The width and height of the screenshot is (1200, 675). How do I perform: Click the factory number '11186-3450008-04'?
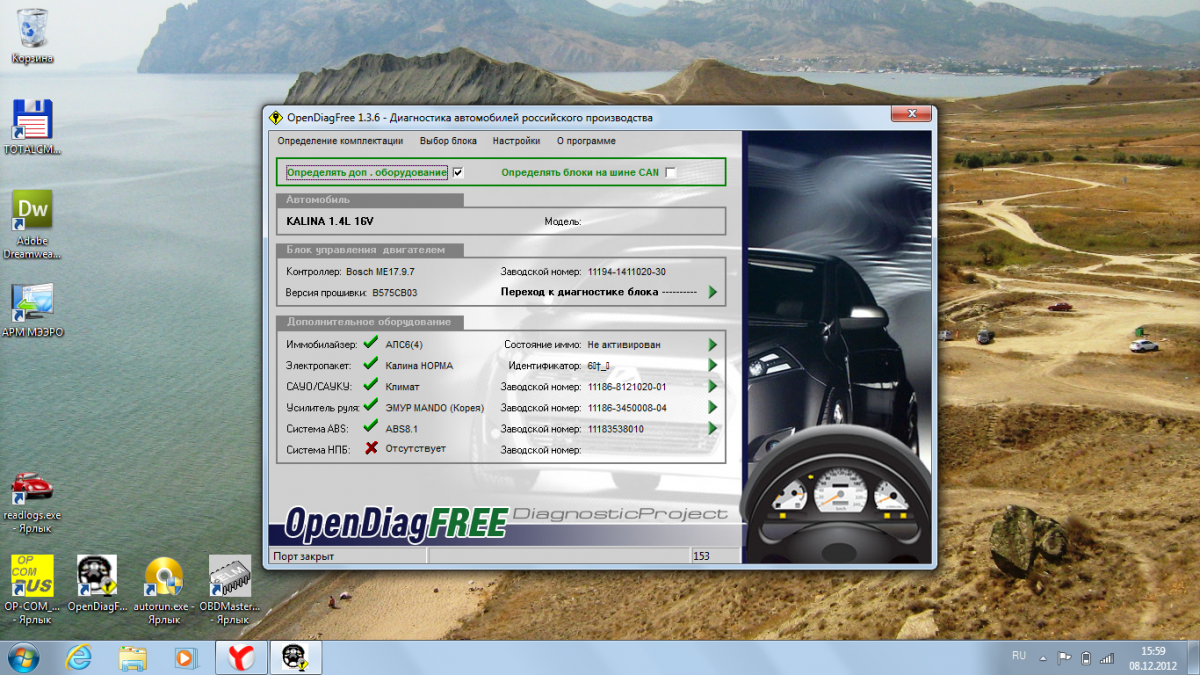[627, 407]
